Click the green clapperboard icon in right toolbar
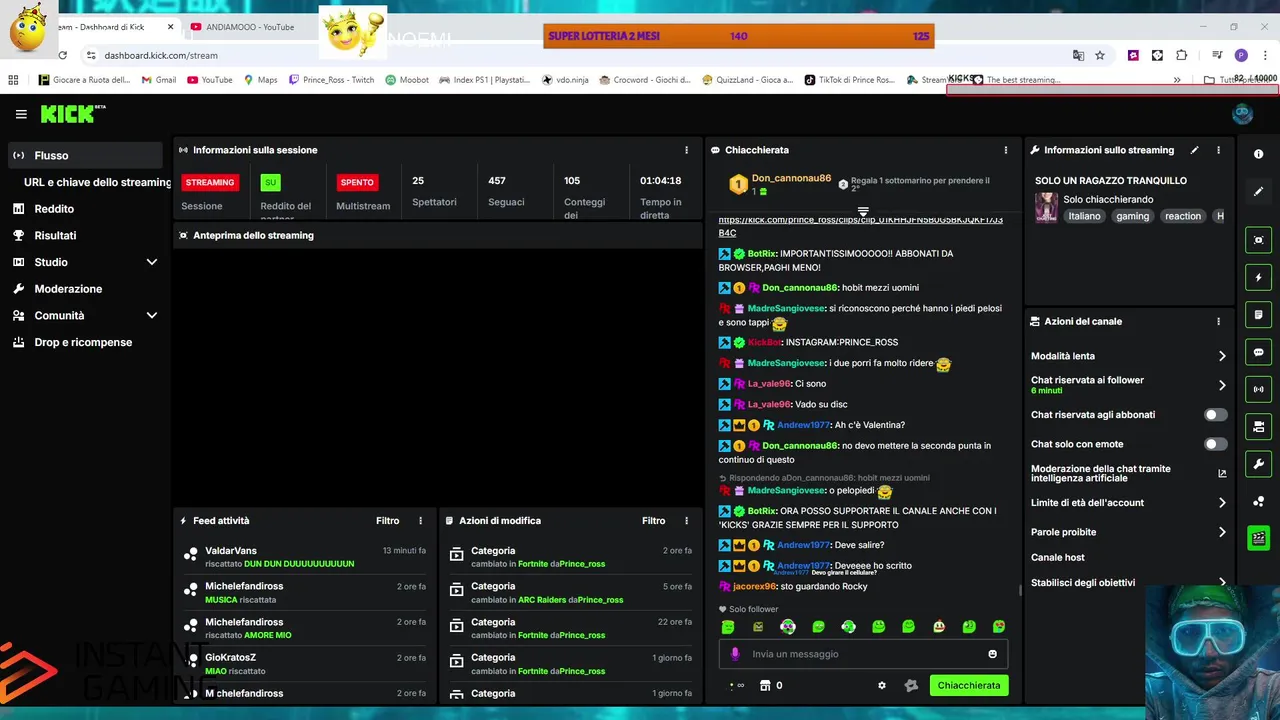The width and height of the screenshot is (1280, 720). pyautogui.click(x=1258, y=538)
